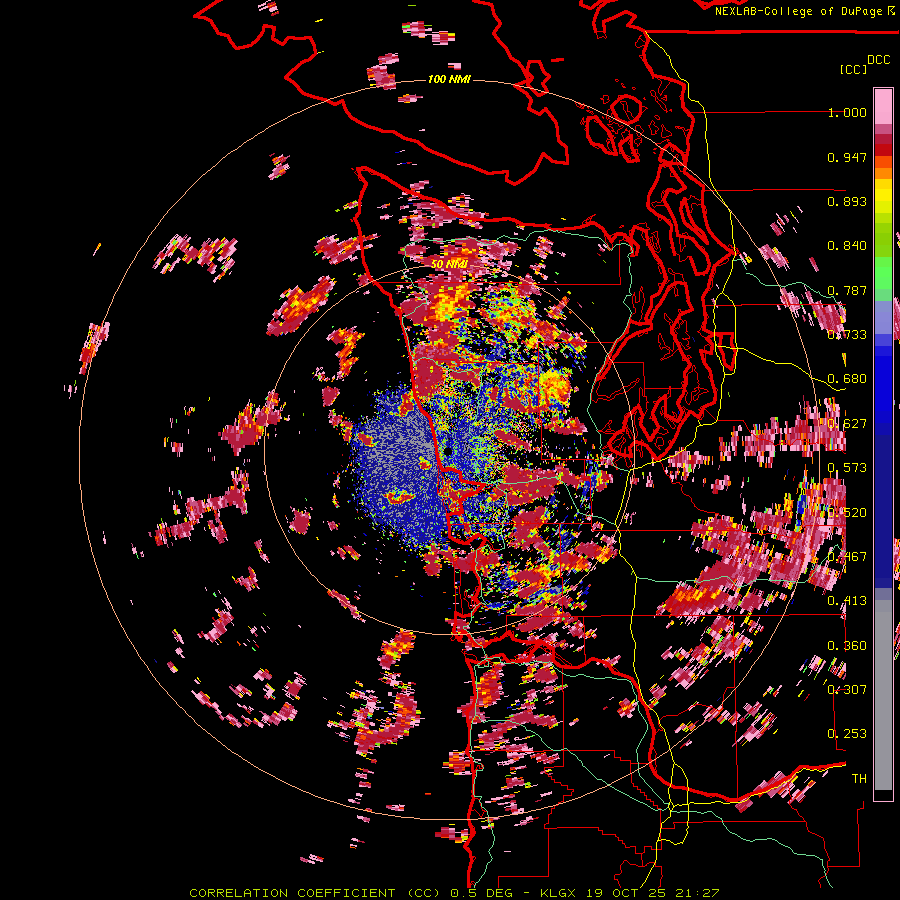
Task: Select the 0.947 scale value
Action: click(847, 157)
